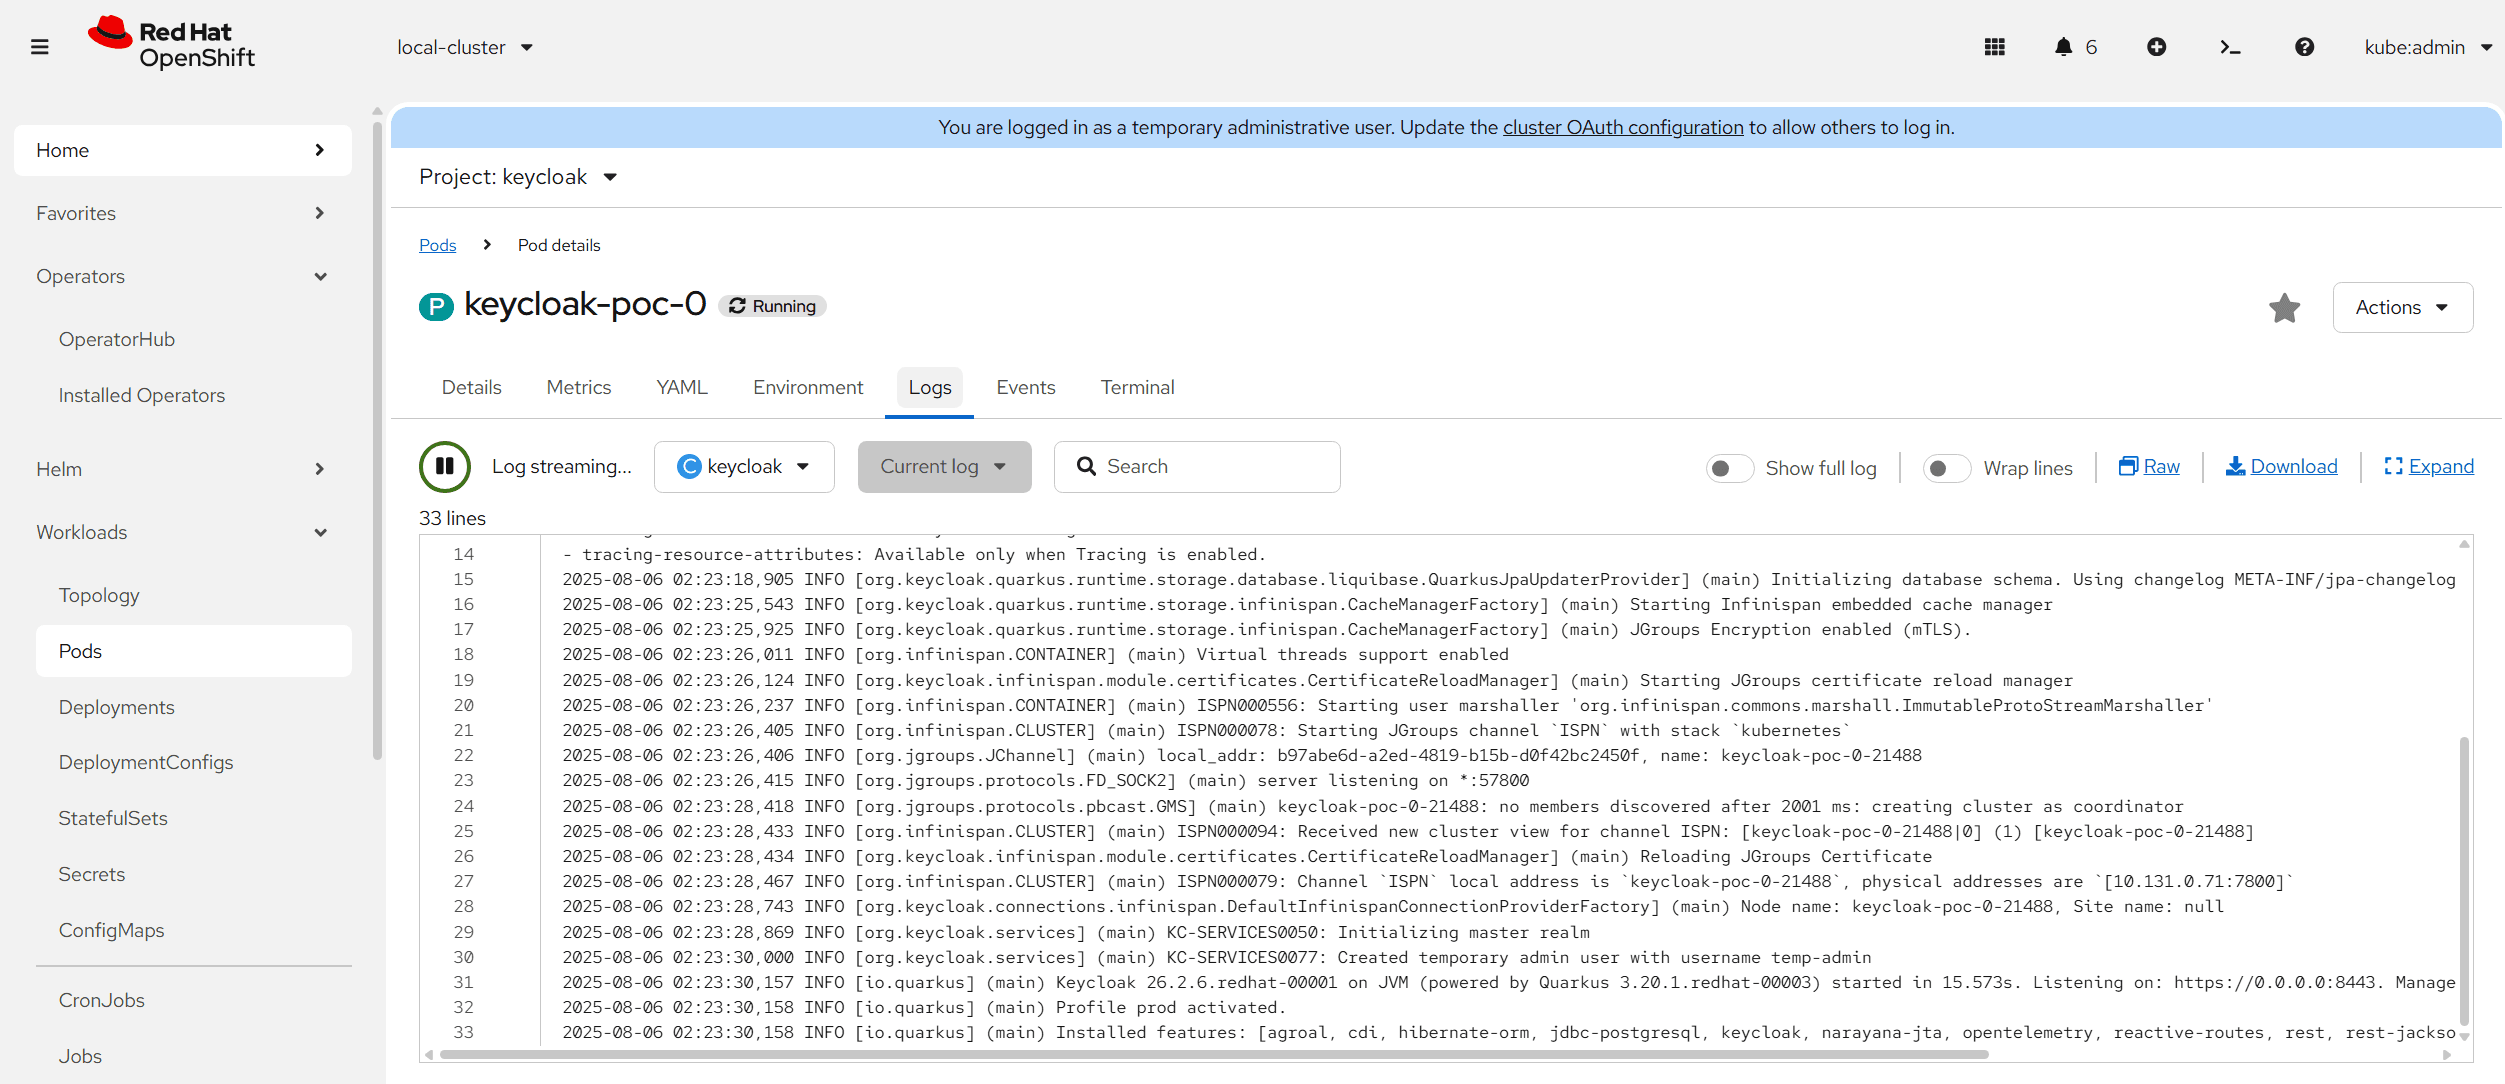This screenshot has width=2505, height=1084.
Task: Open the local-cluster selector
Action: pyautogui.click(x=465, y=47)
